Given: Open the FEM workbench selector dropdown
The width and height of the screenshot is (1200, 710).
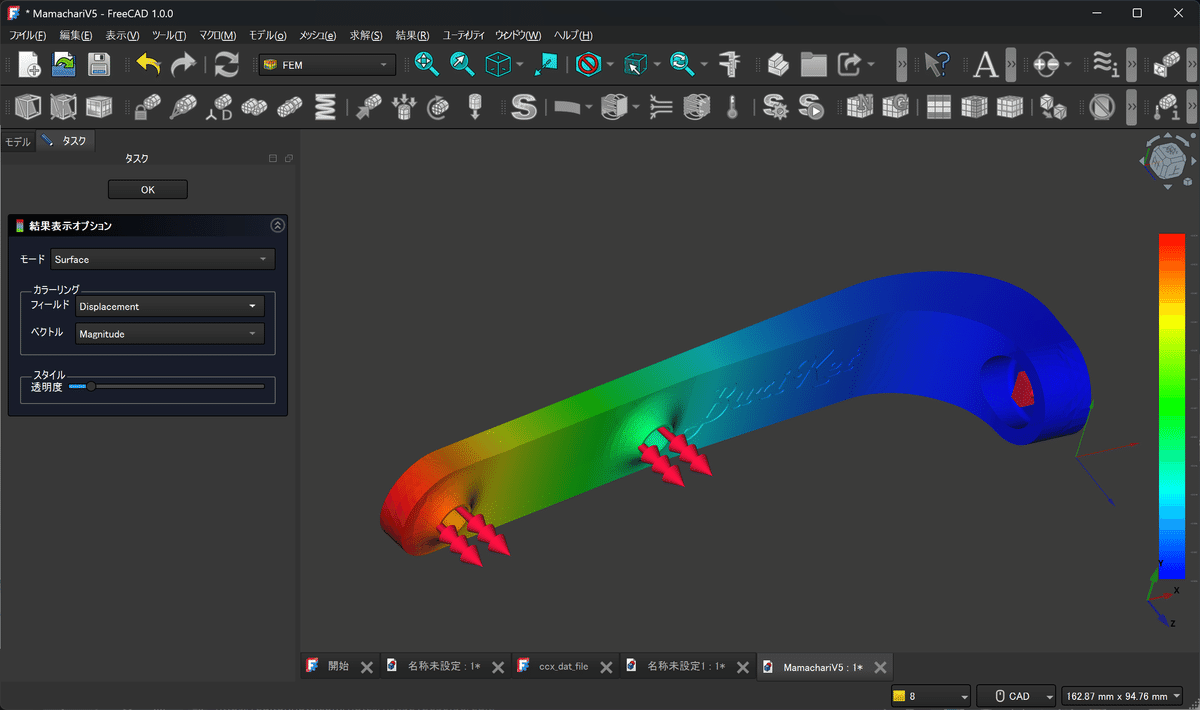Looking at the screenshot, I should [x=327, y=65].
